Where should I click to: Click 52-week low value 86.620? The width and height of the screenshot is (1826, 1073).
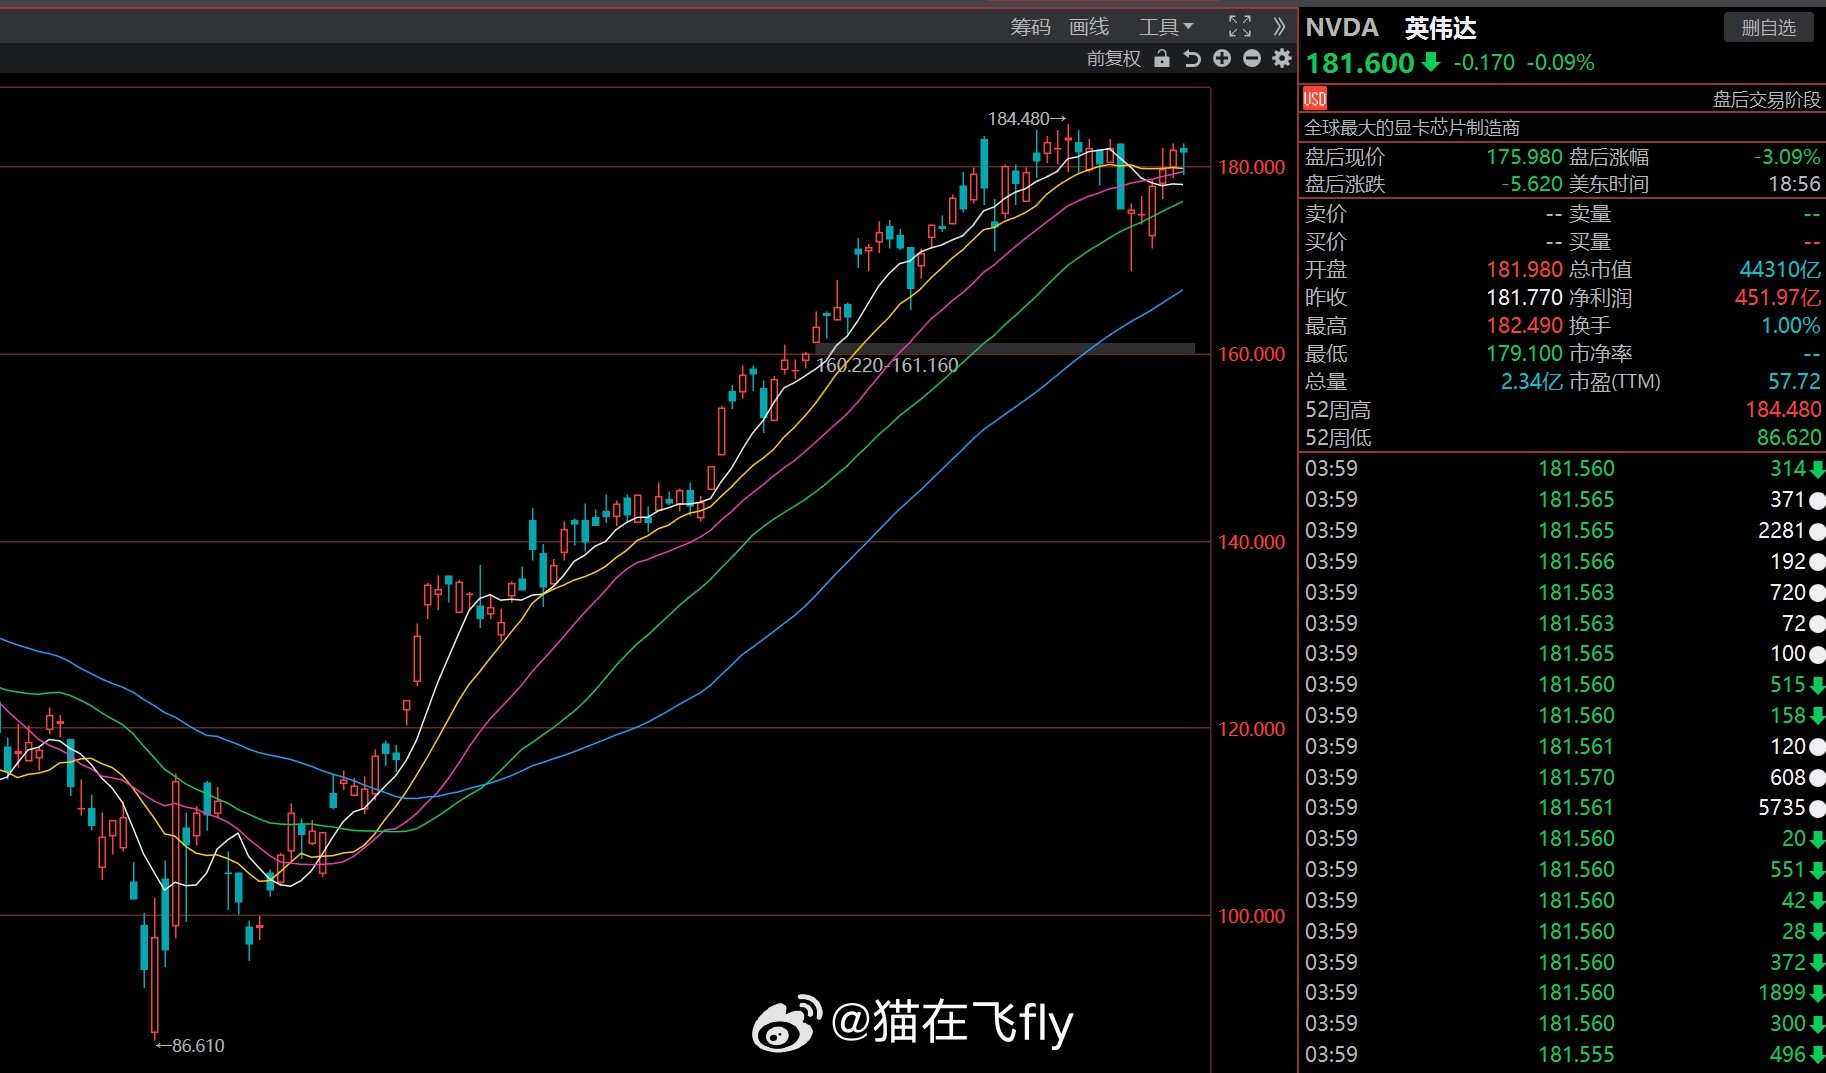coord(1789,438)
